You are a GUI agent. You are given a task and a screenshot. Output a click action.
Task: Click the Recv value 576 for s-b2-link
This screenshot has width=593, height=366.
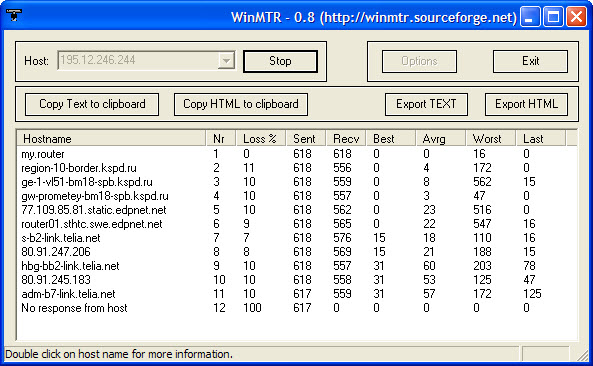click(342, 238)
